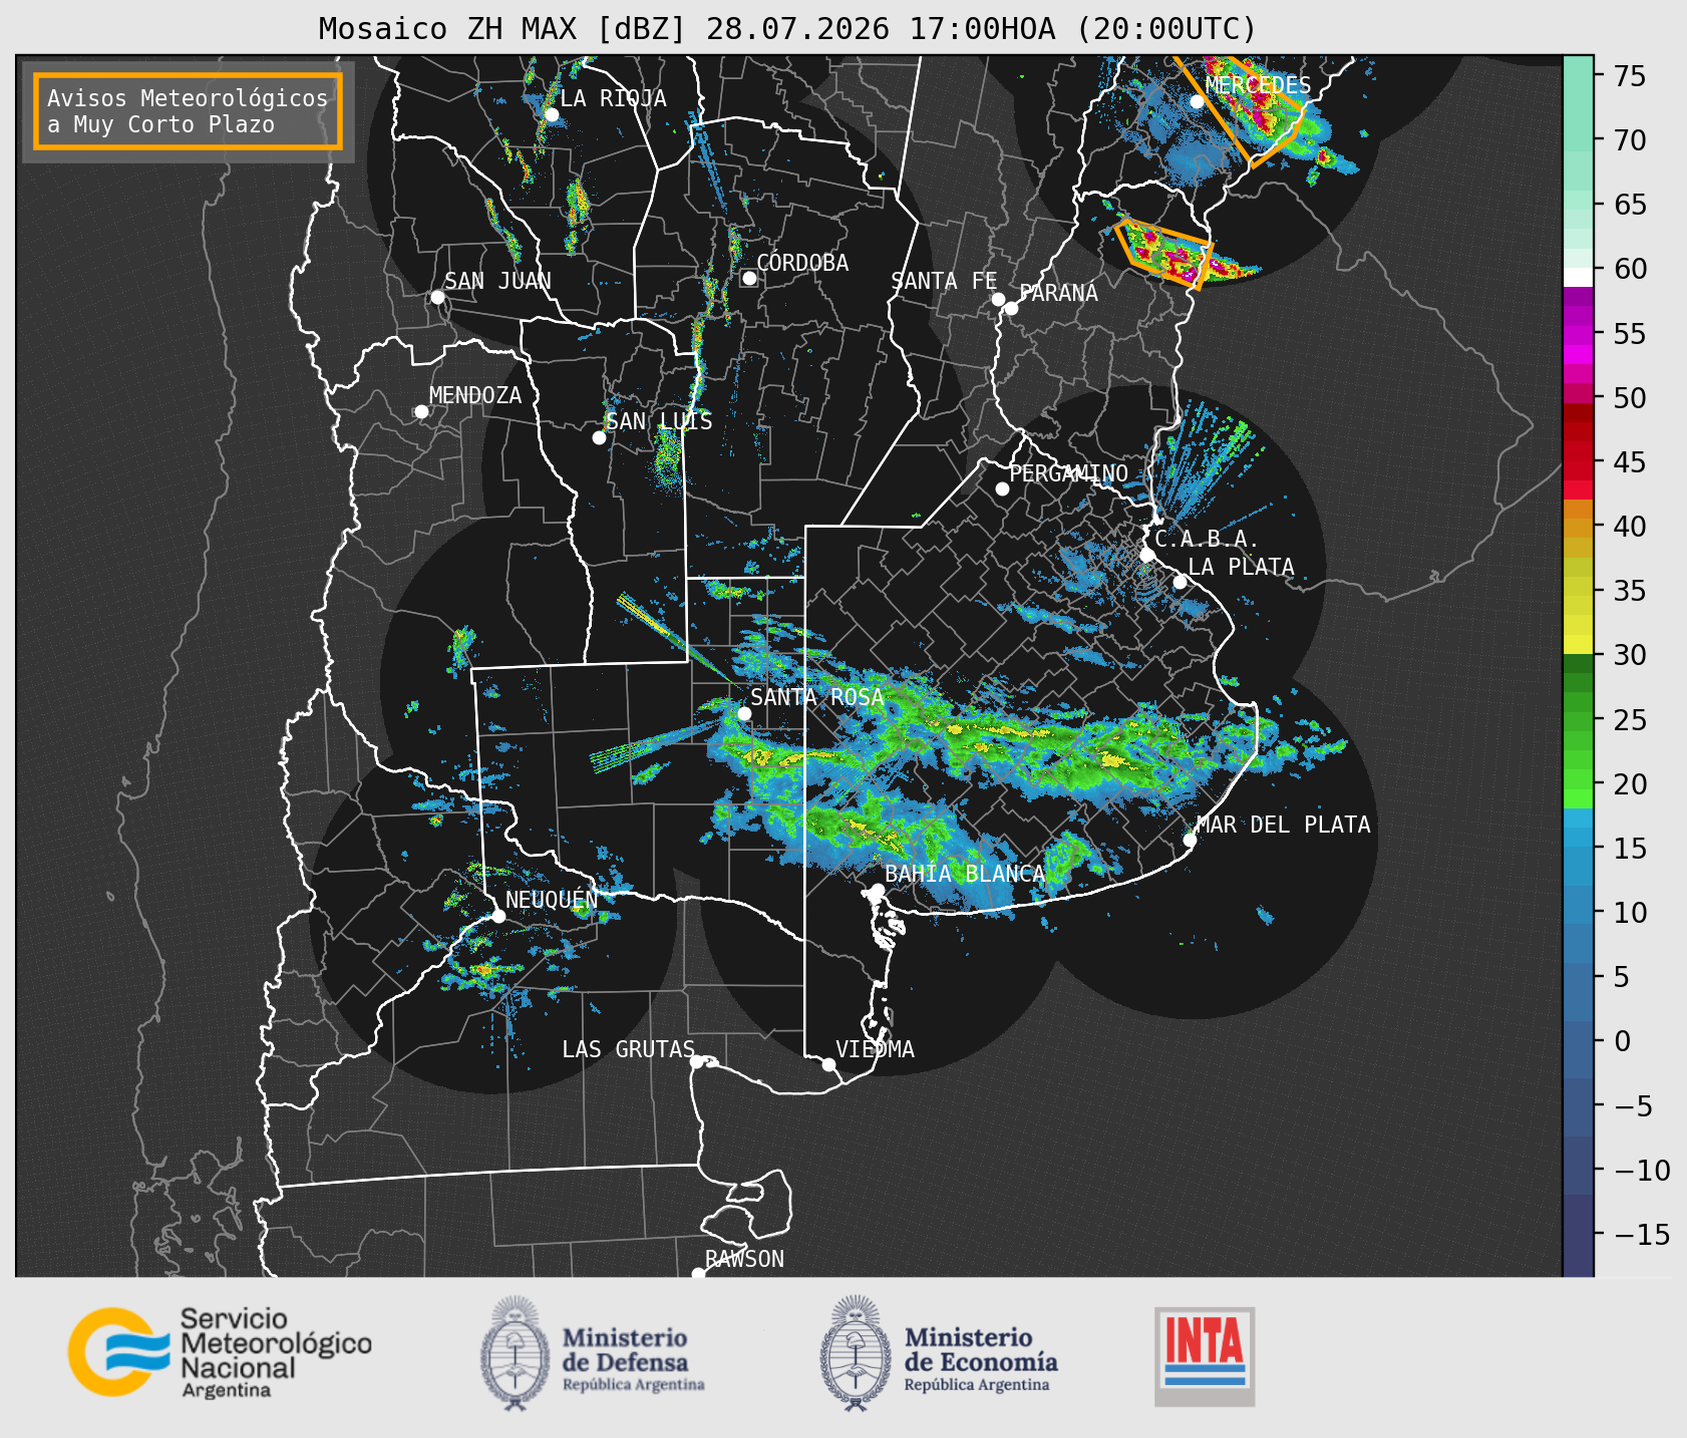The height and width of the screenshot is (1438, 1687).
Task: Click the Bahía Blanca city marker dot
Action: [x=877, y=890]
